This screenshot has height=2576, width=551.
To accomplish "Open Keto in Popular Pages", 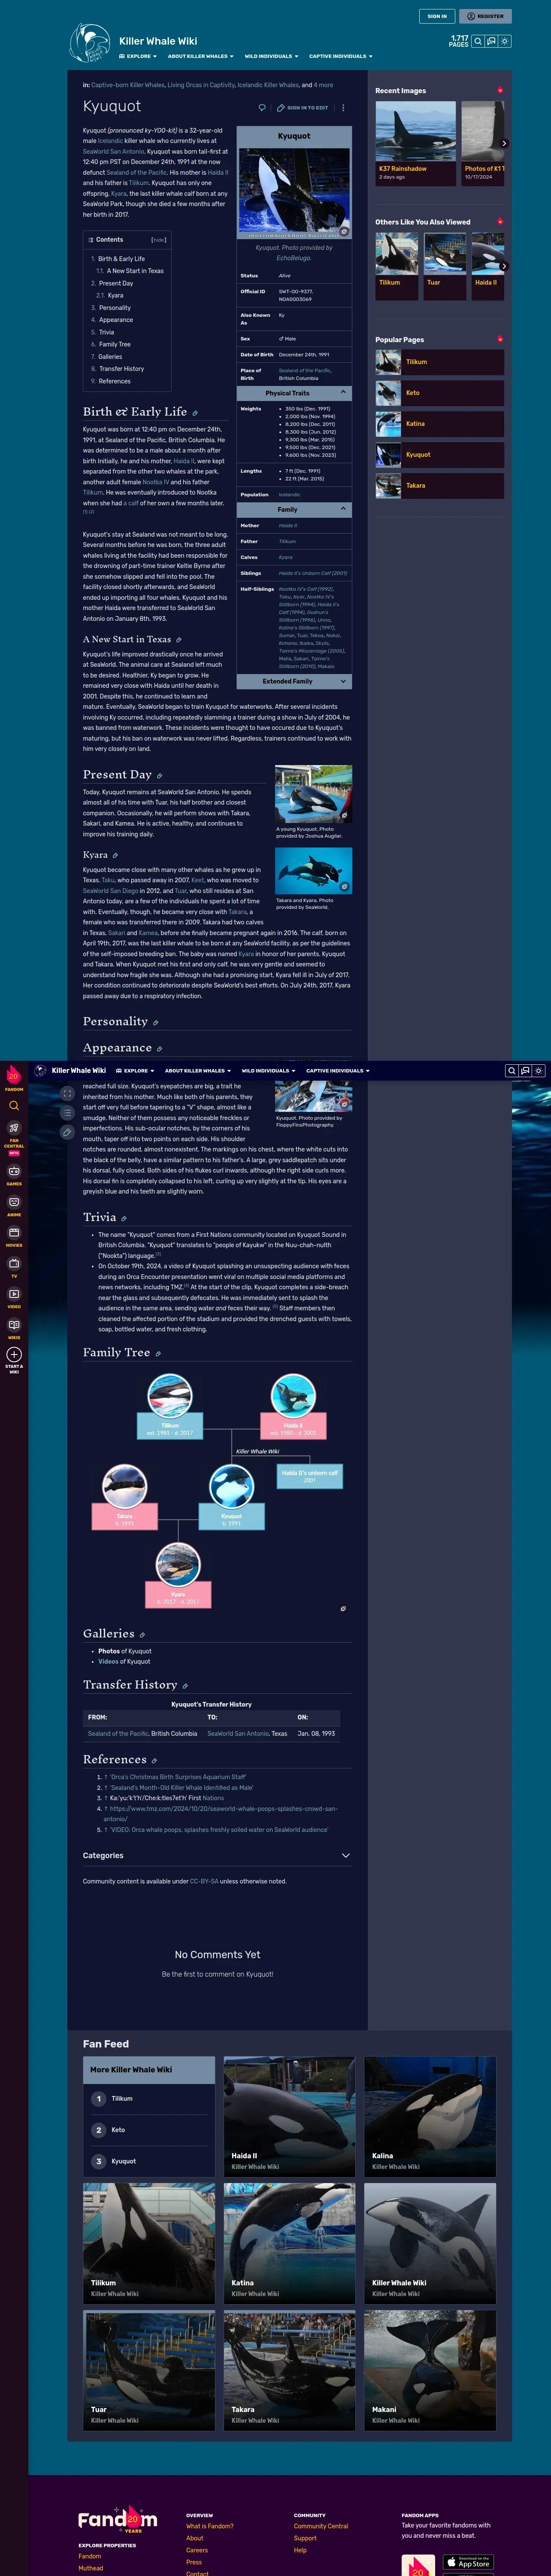I will tap(440, 393).
